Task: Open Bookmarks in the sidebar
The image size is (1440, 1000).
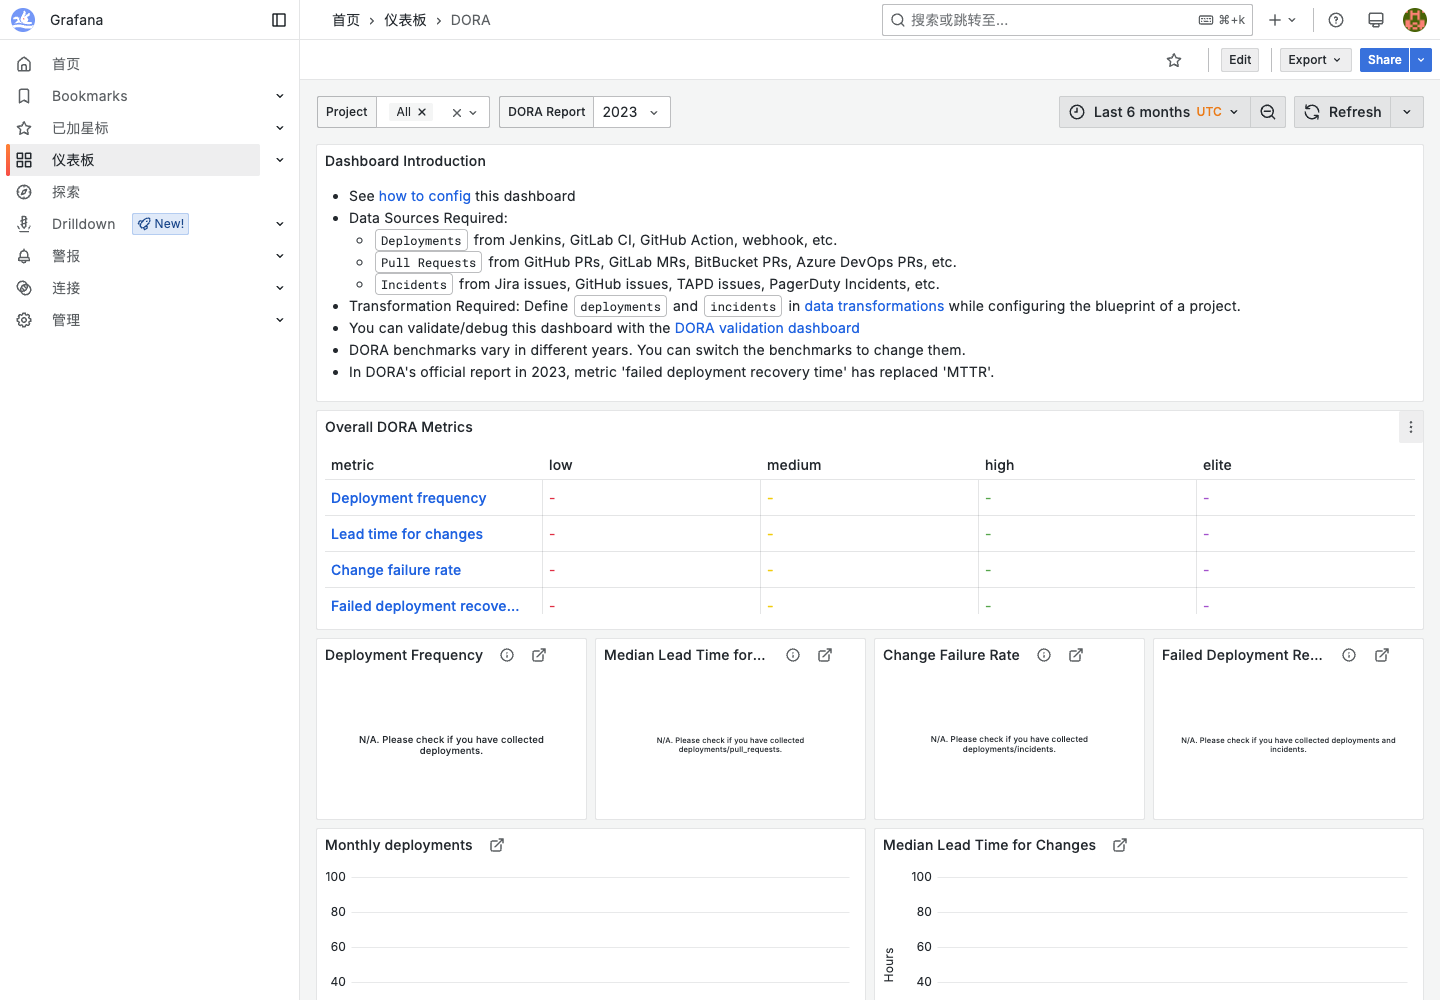Action: coord(90,96)
